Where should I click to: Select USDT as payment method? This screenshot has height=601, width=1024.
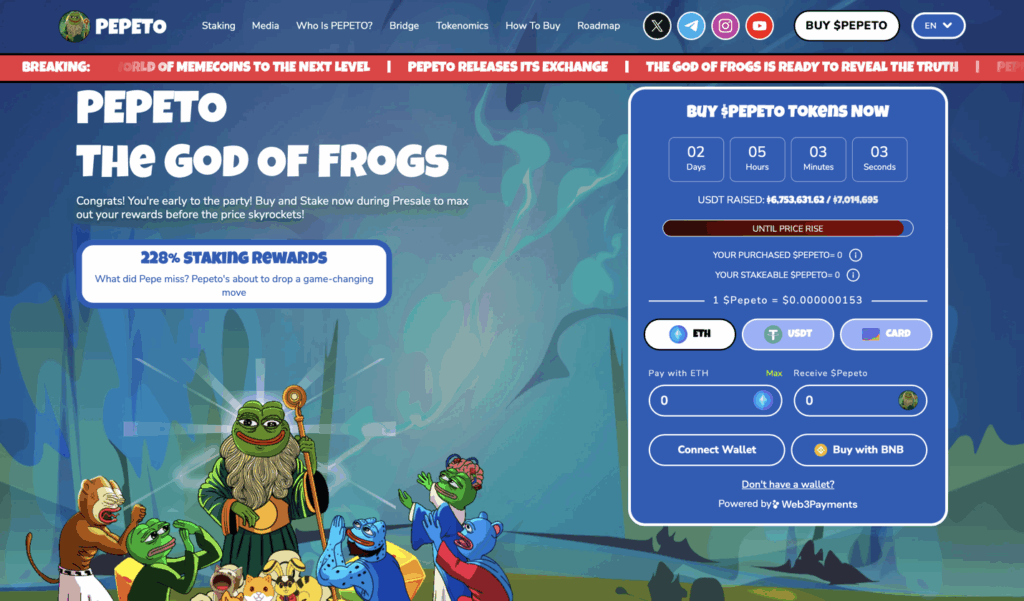tap(788, 334)
